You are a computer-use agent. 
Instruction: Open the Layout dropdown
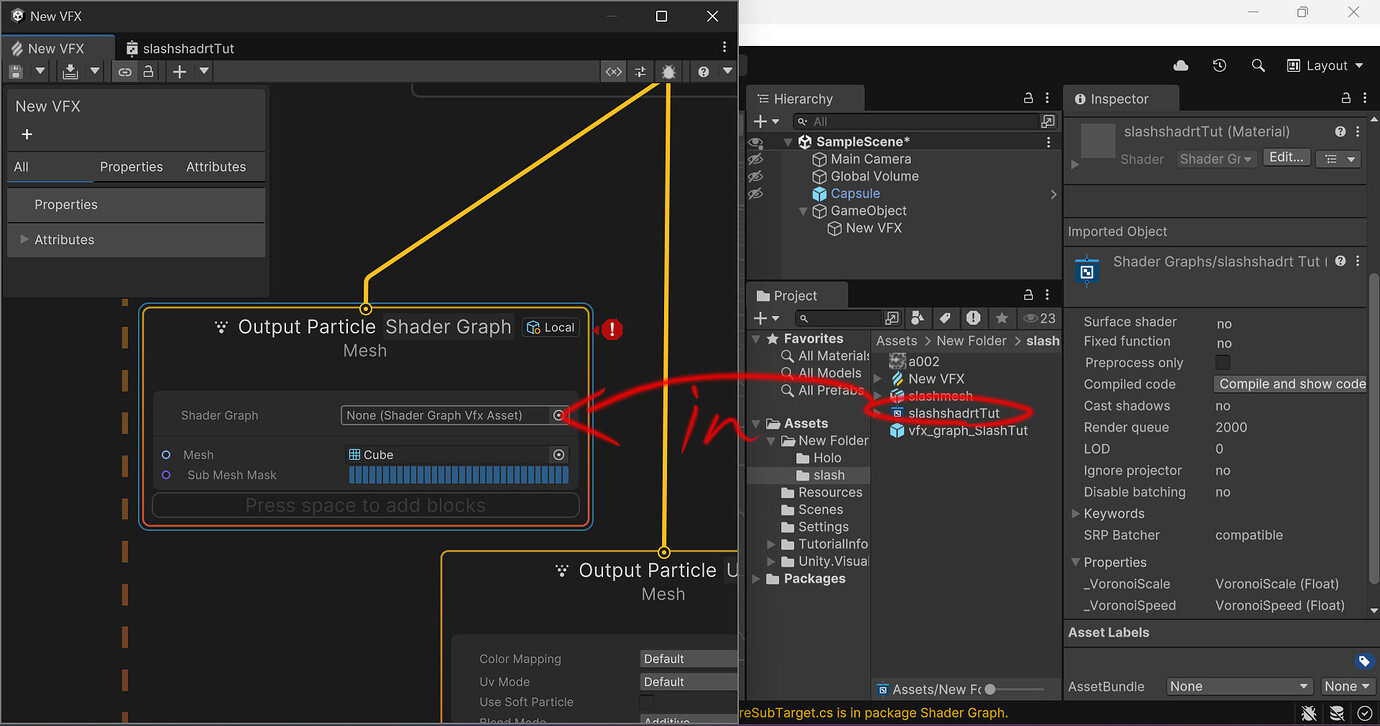coord(1325,64)
